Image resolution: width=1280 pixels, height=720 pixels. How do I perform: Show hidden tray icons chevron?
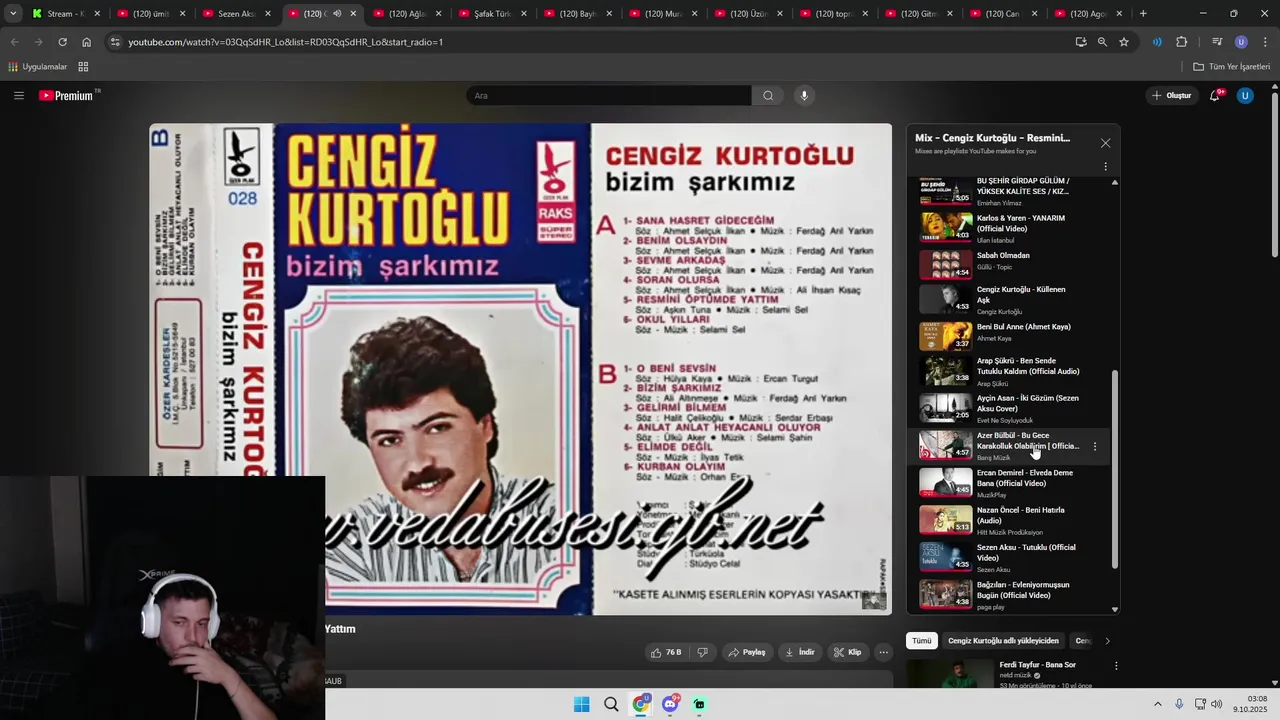click(1158, 704)
